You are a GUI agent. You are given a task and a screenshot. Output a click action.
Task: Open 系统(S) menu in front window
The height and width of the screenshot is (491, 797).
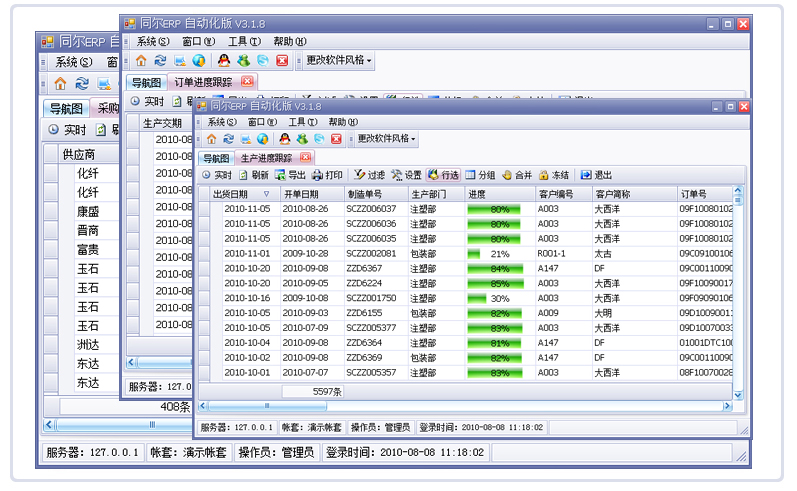222,122
